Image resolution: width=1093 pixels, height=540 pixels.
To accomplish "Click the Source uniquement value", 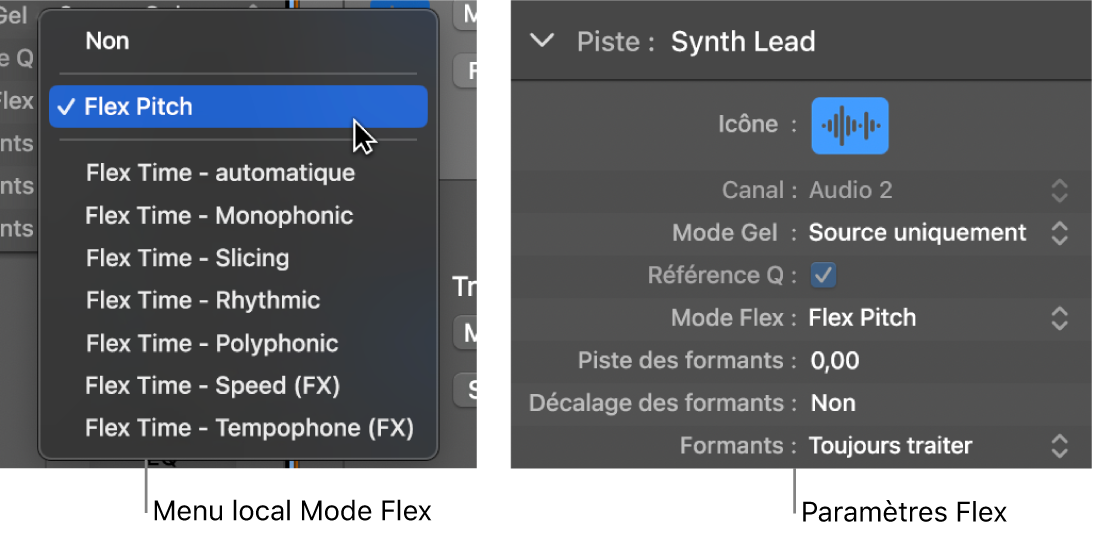I will (917, 233).
